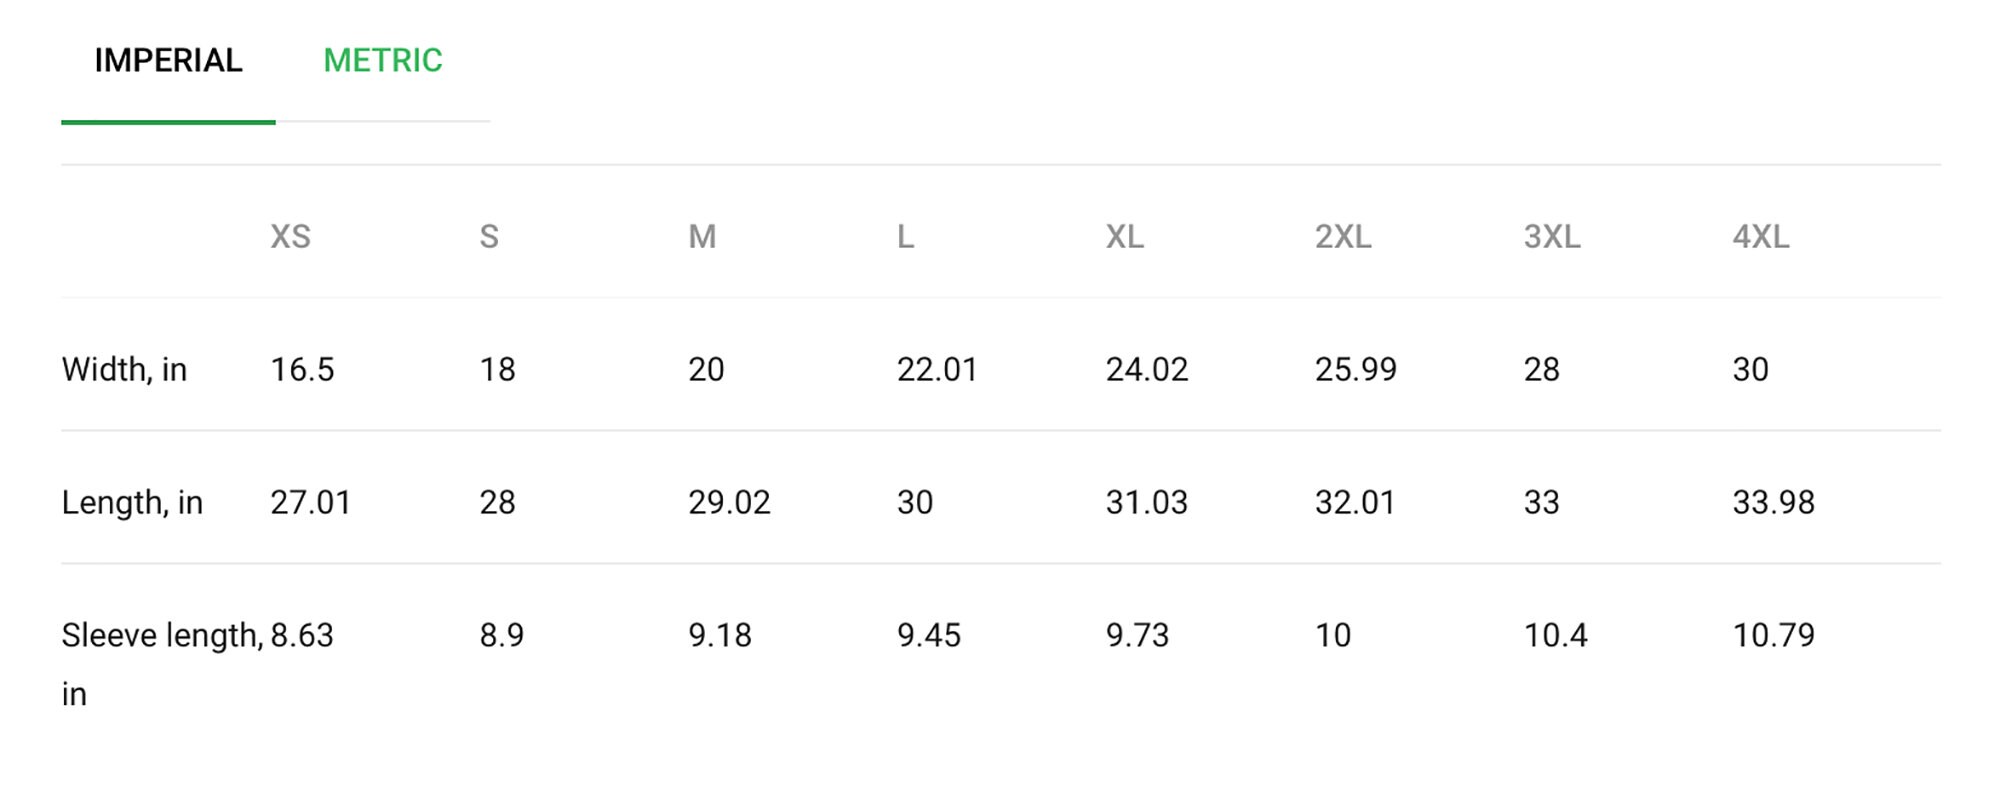
Task: Click the L width value 22.01
Action: (937, 370)
